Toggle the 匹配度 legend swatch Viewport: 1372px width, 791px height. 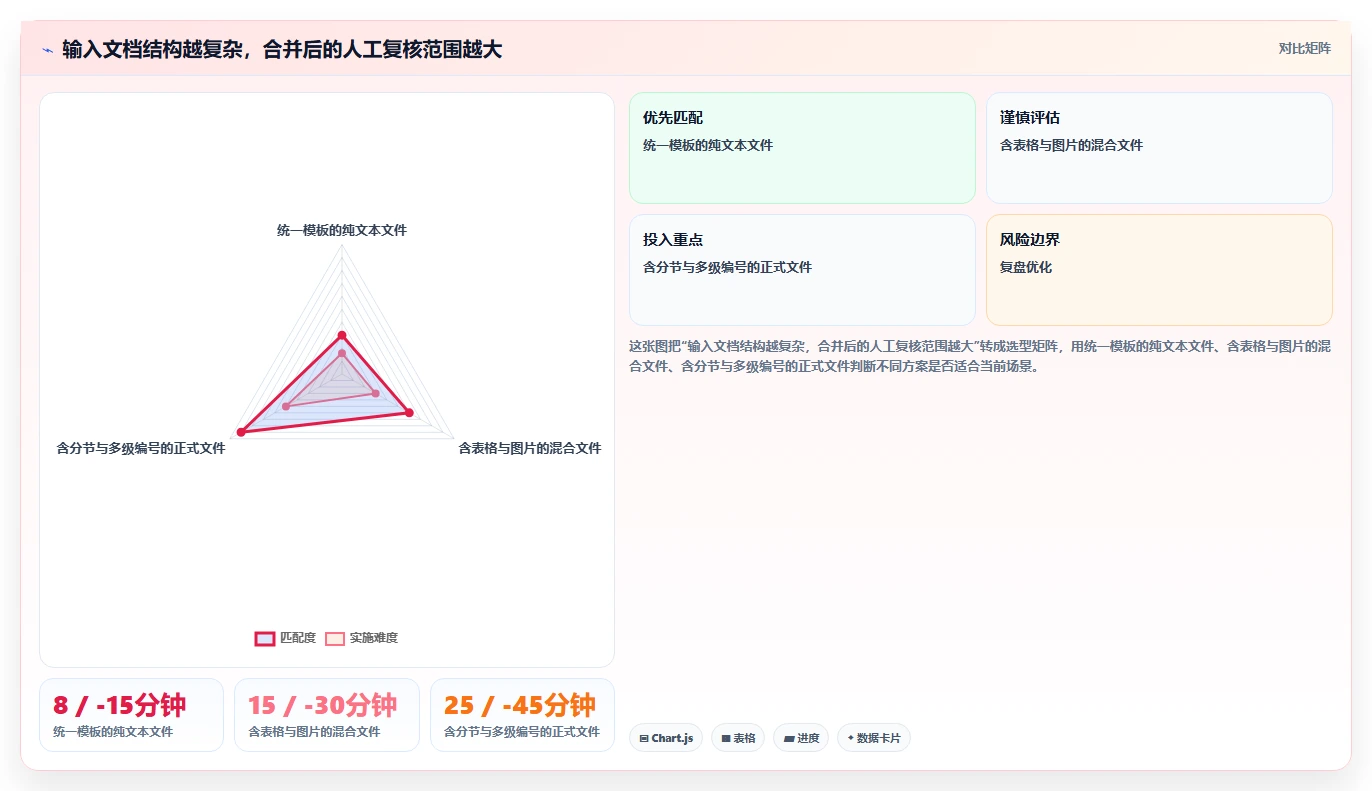click(x=265, y=638)
